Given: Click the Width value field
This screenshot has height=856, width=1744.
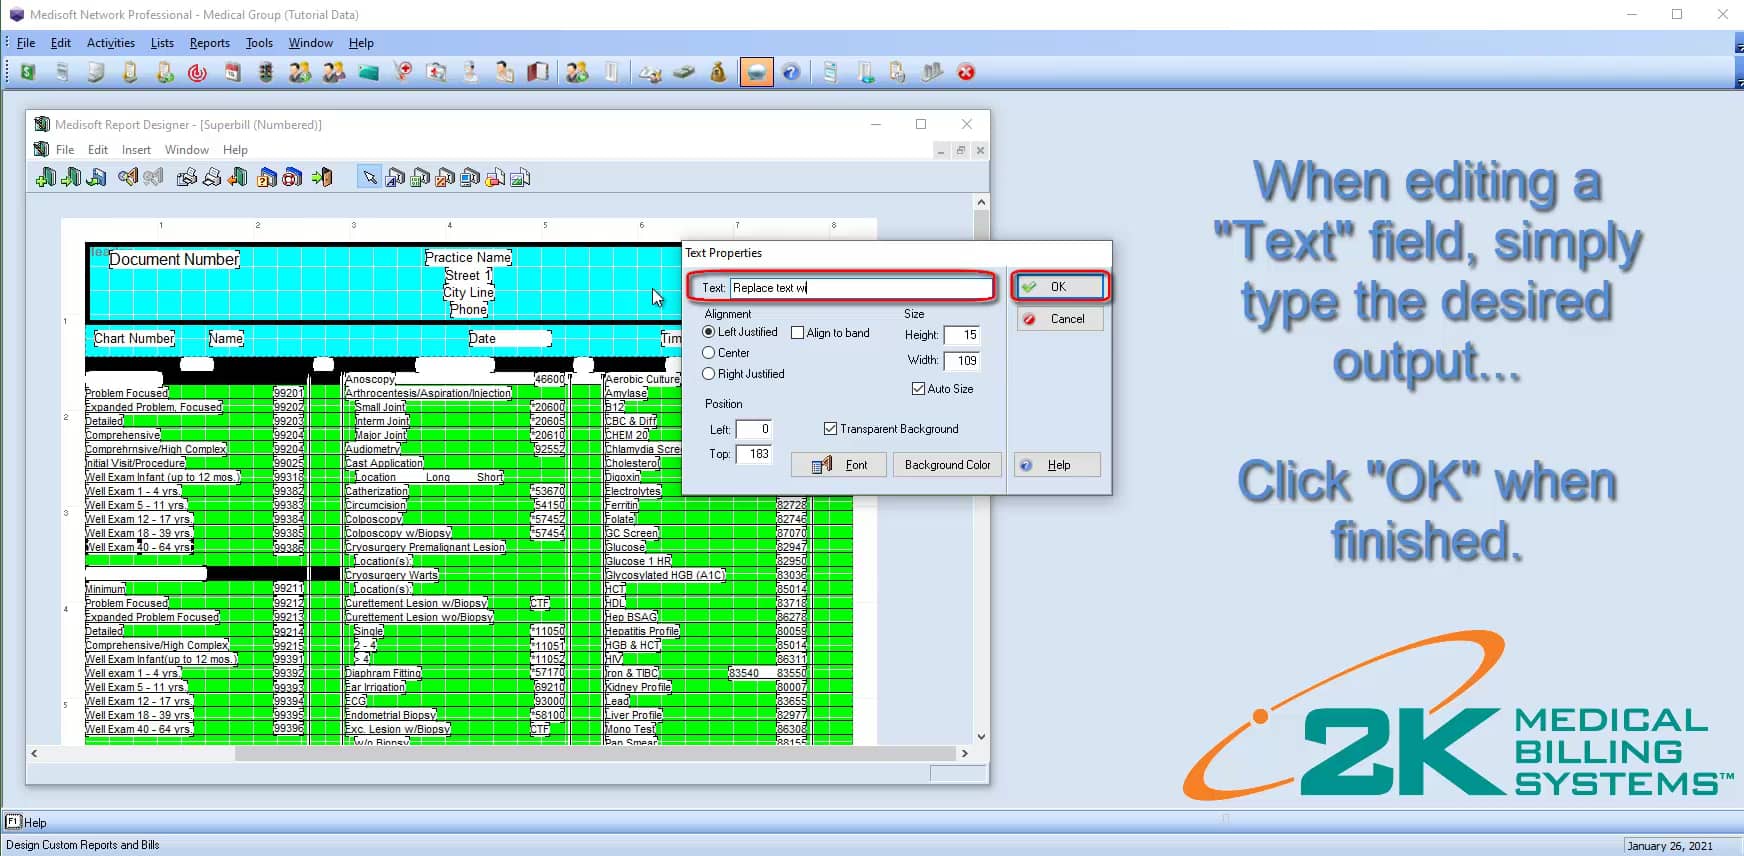Looking at the screenshot, I should coord(962,360).
